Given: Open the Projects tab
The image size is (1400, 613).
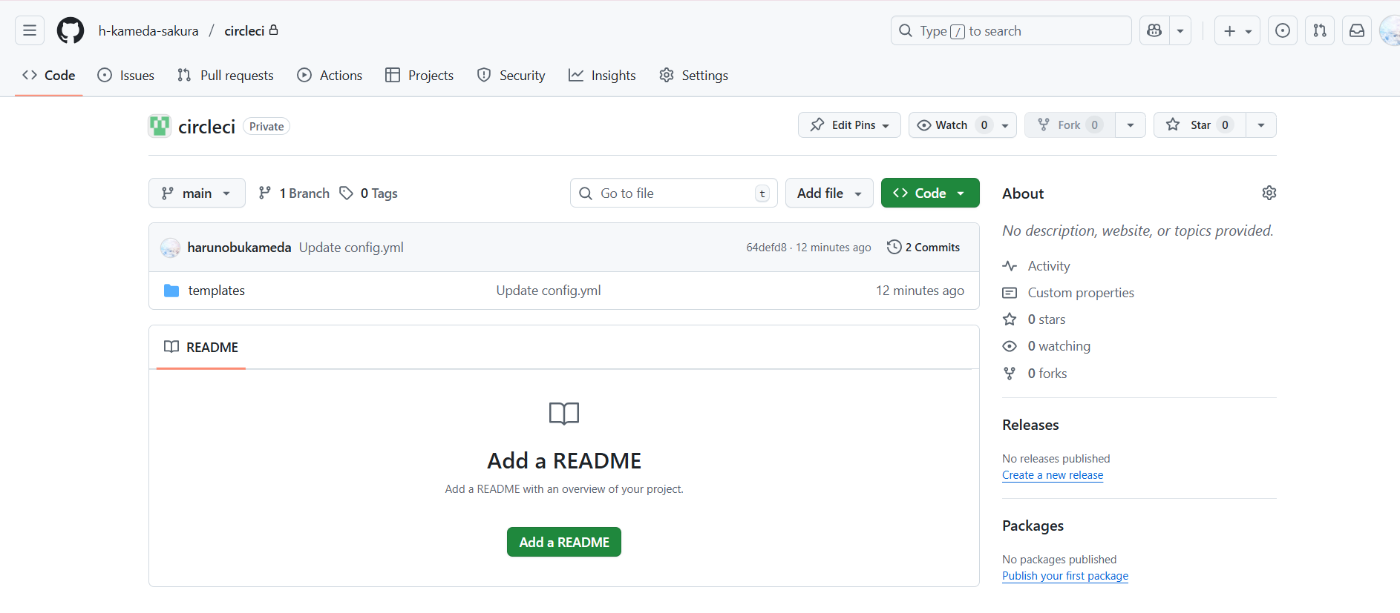Looking at the screenshot, I should point(419,75).
